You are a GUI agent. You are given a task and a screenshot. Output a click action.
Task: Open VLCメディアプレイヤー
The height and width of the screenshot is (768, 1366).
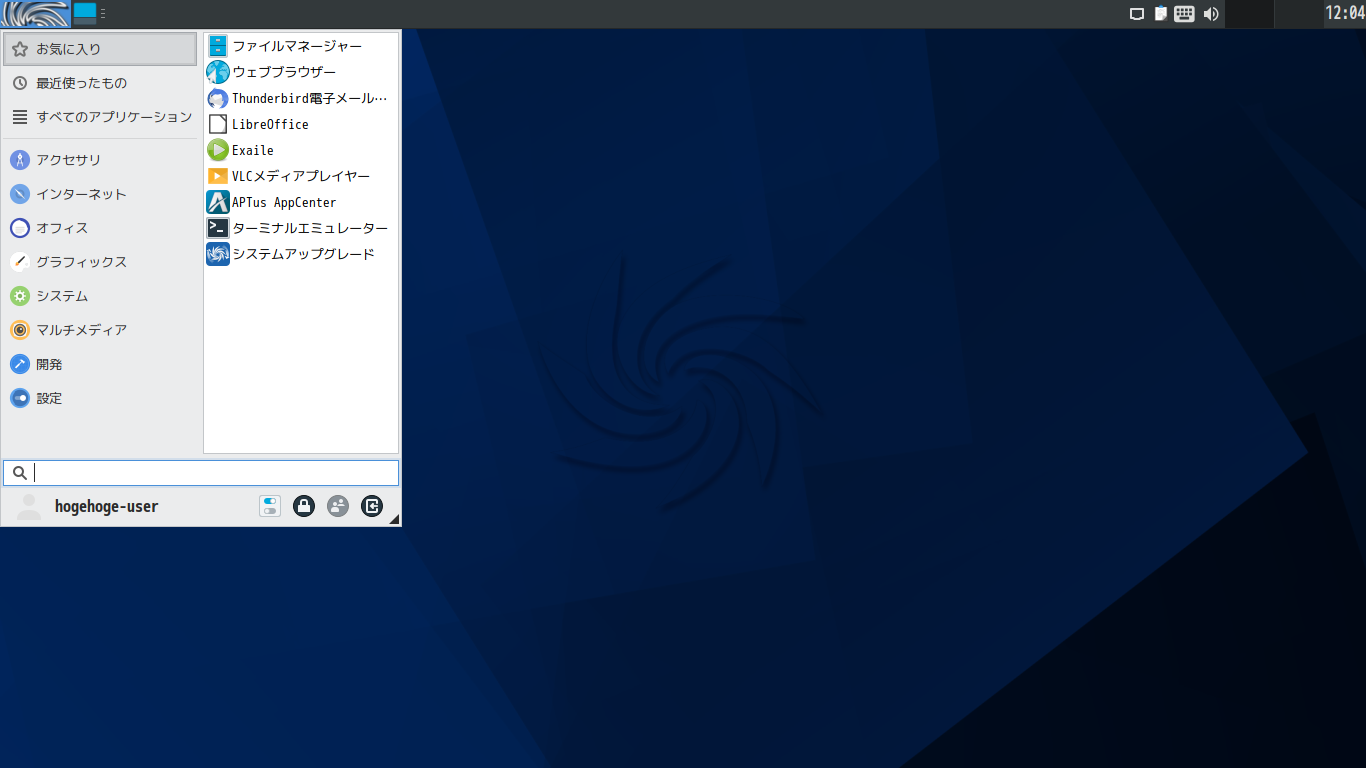[301, 176]
